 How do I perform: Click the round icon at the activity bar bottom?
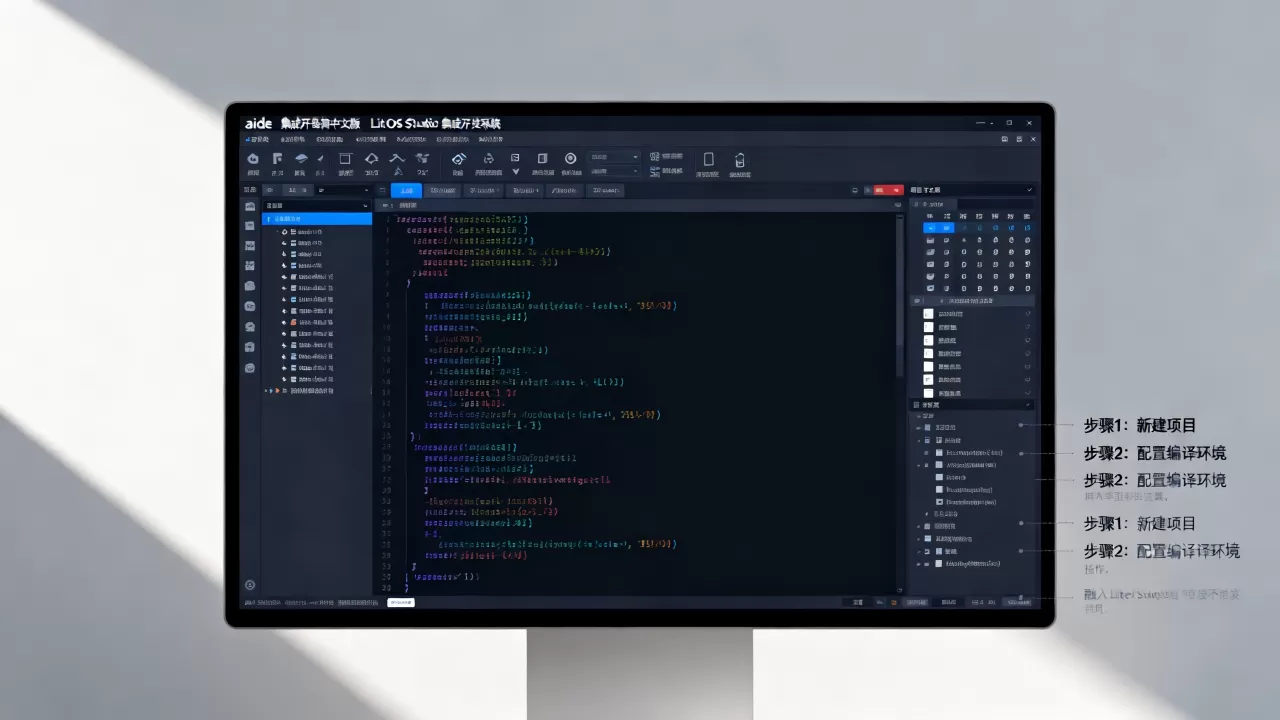tap(250, 585)
